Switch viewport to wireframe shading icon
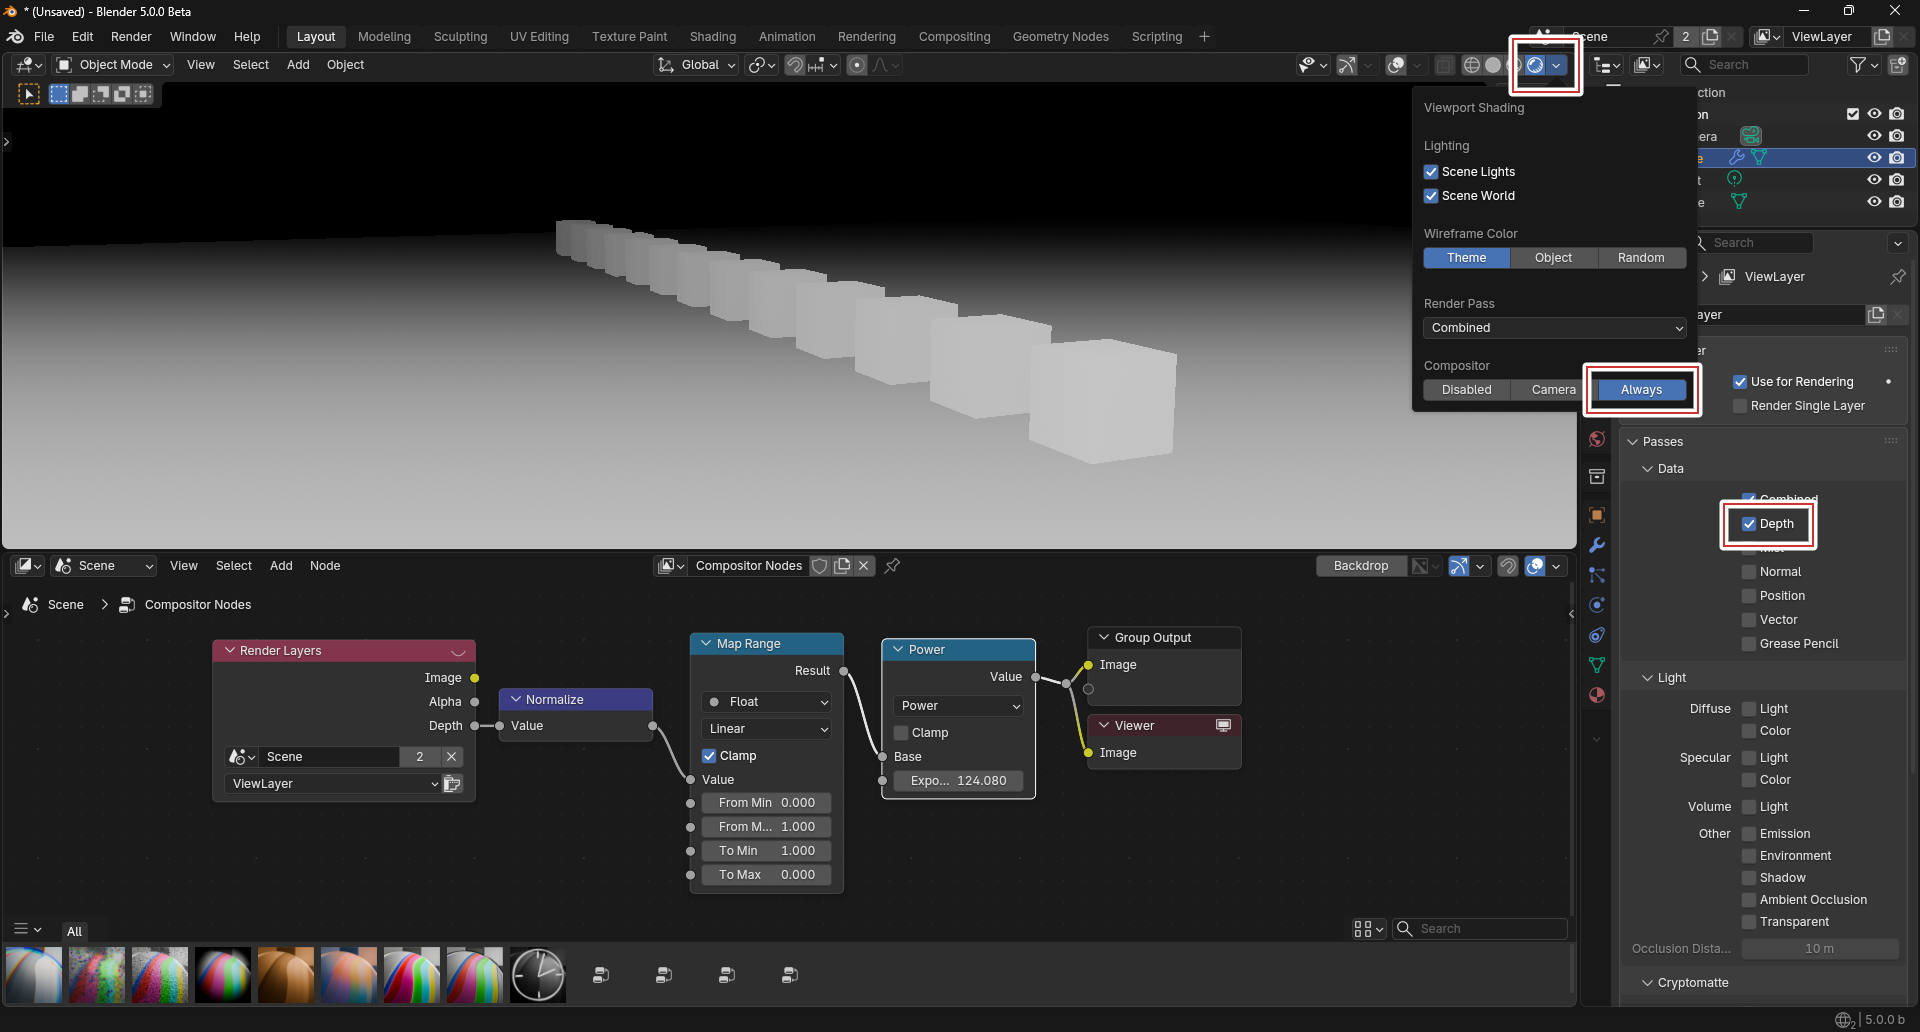This screenshot has width=1920, height=1032. 1471,65
